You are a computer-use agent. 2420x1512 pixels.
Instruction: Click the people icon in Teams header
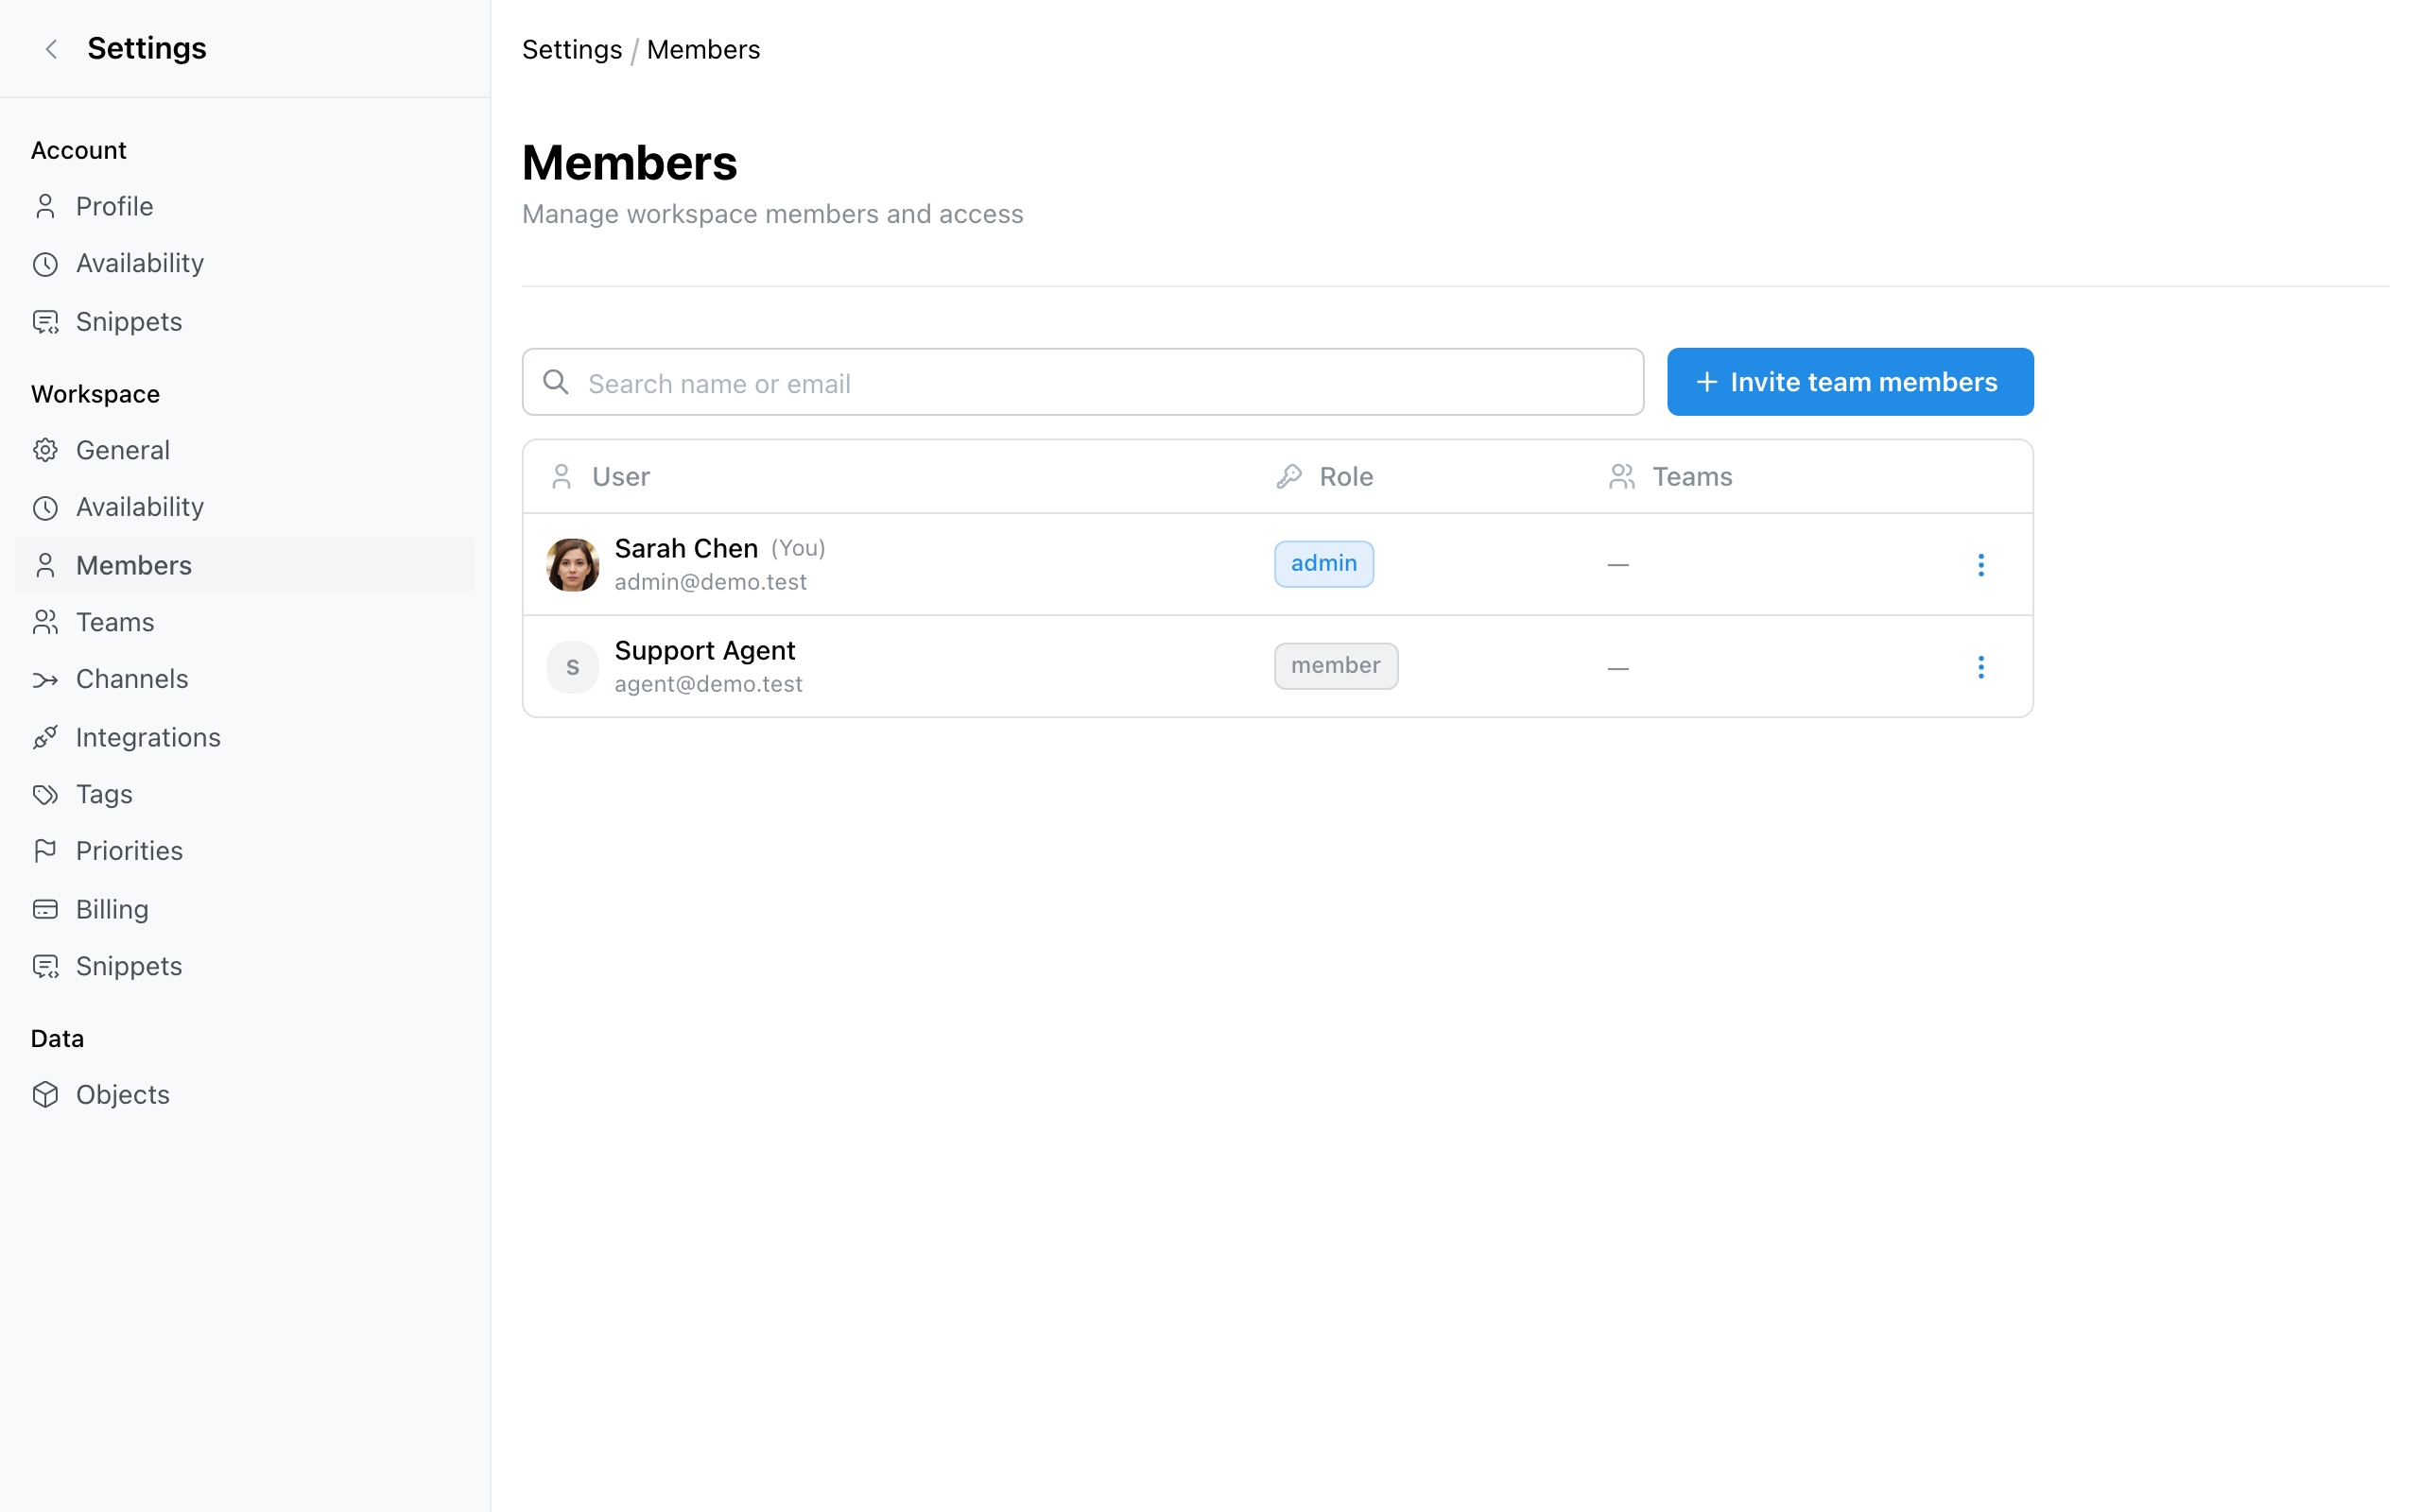[x=1622, y=477]
